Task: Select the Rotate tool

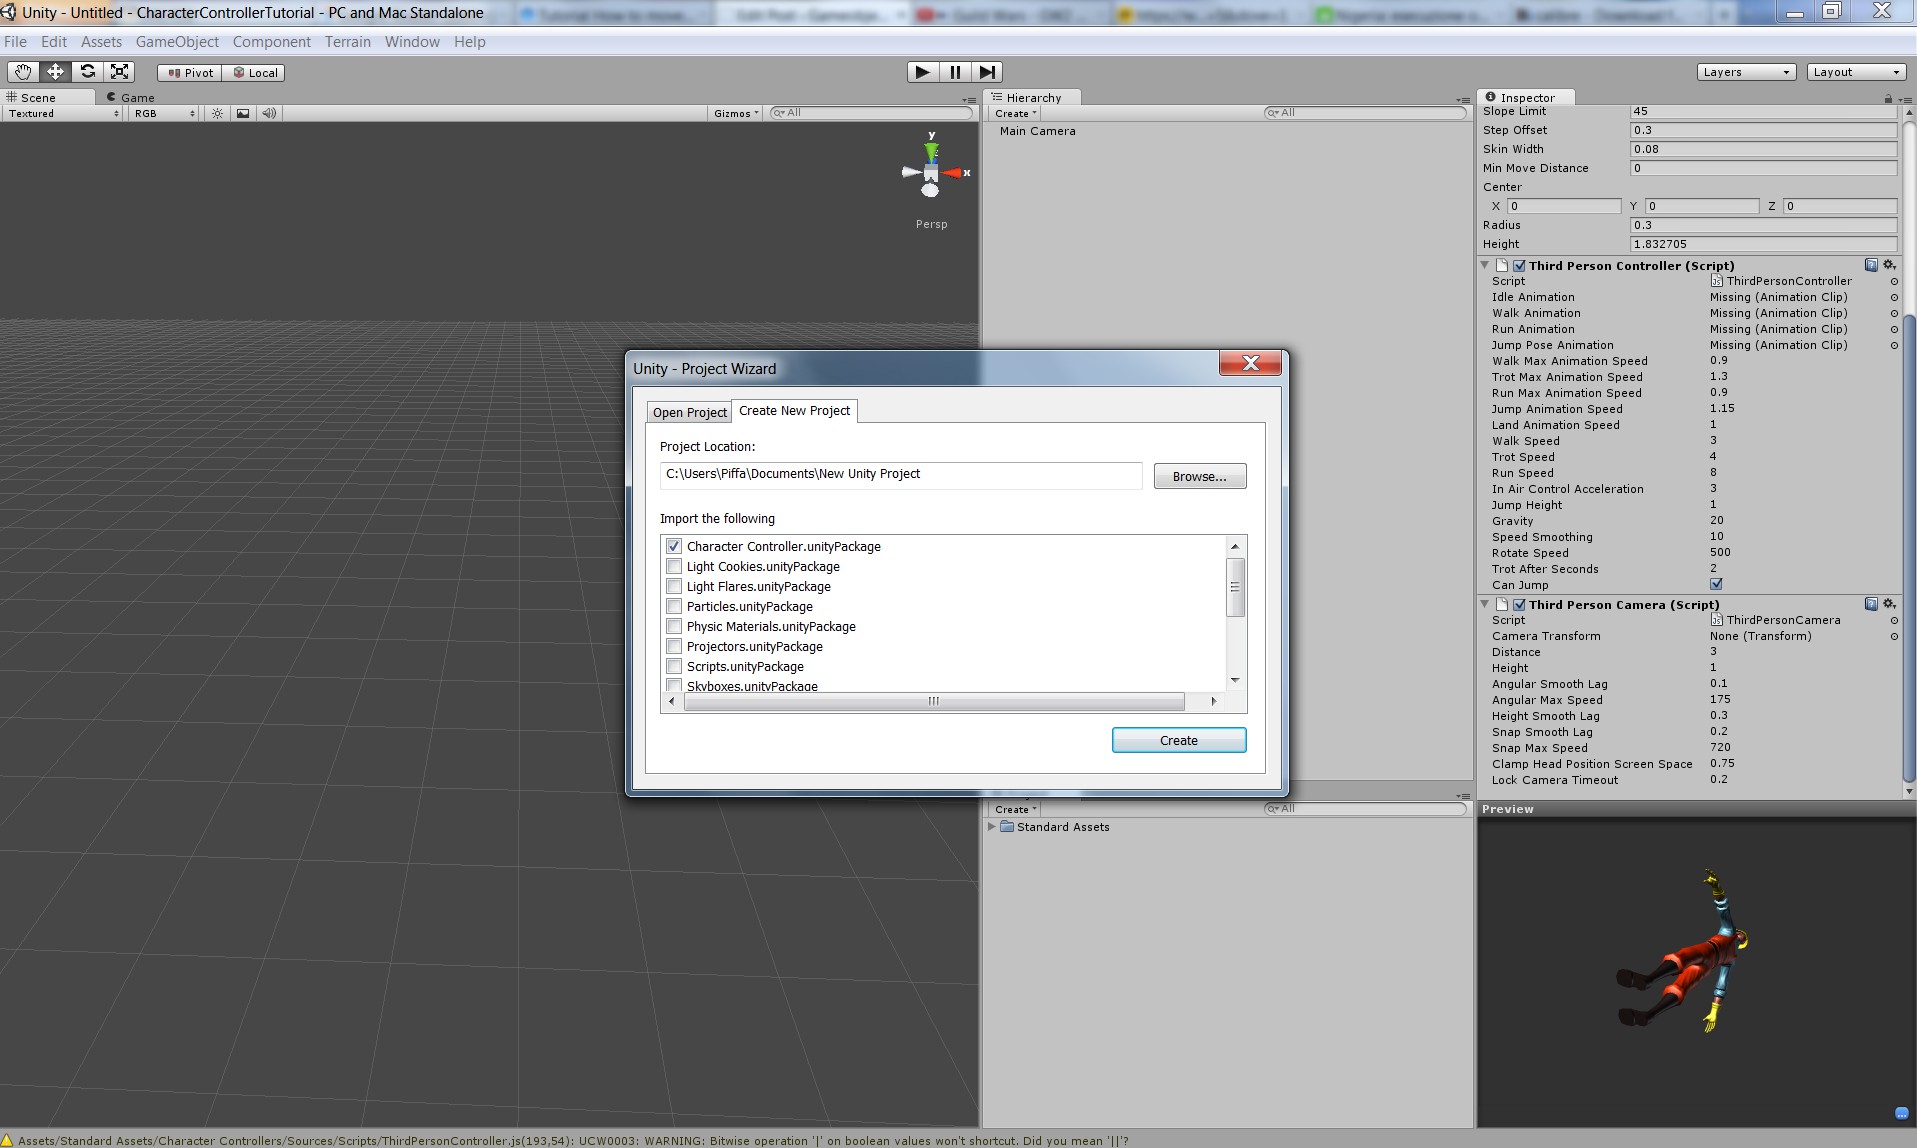Action: [x=87, y=71]
